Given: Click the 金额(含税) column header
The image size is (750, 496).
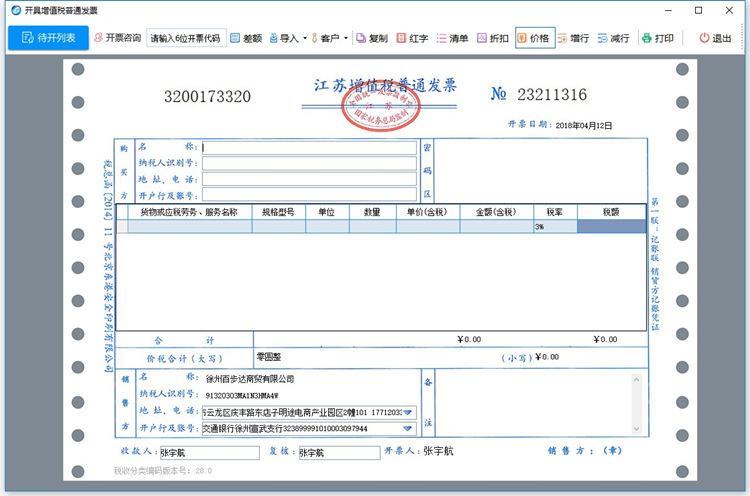Looking at the screenshot, I should 496,212.
